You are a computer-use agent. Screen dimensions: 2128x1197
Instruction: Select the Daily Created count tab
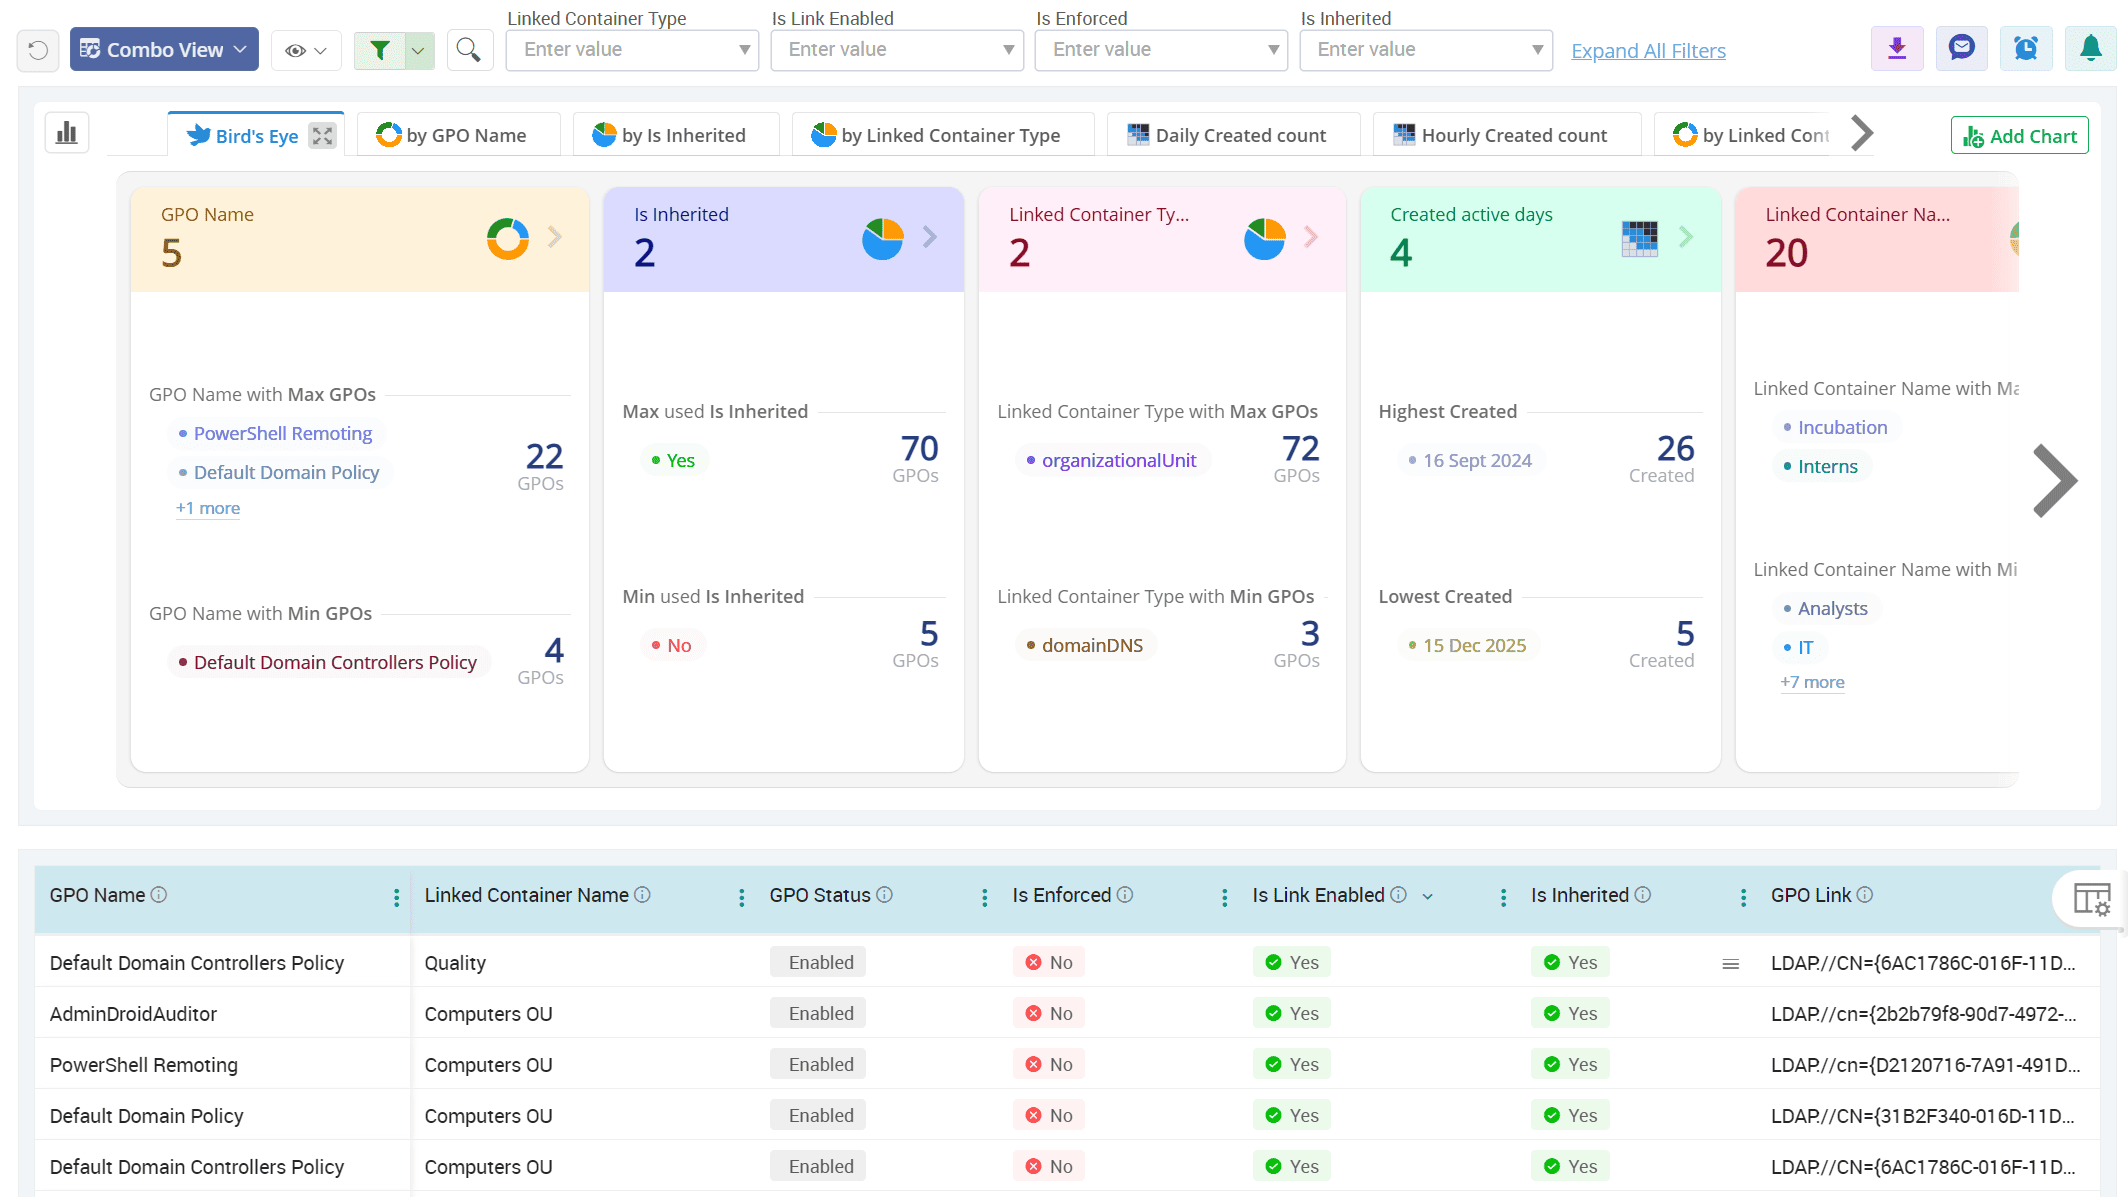(x=1233, y=134)
